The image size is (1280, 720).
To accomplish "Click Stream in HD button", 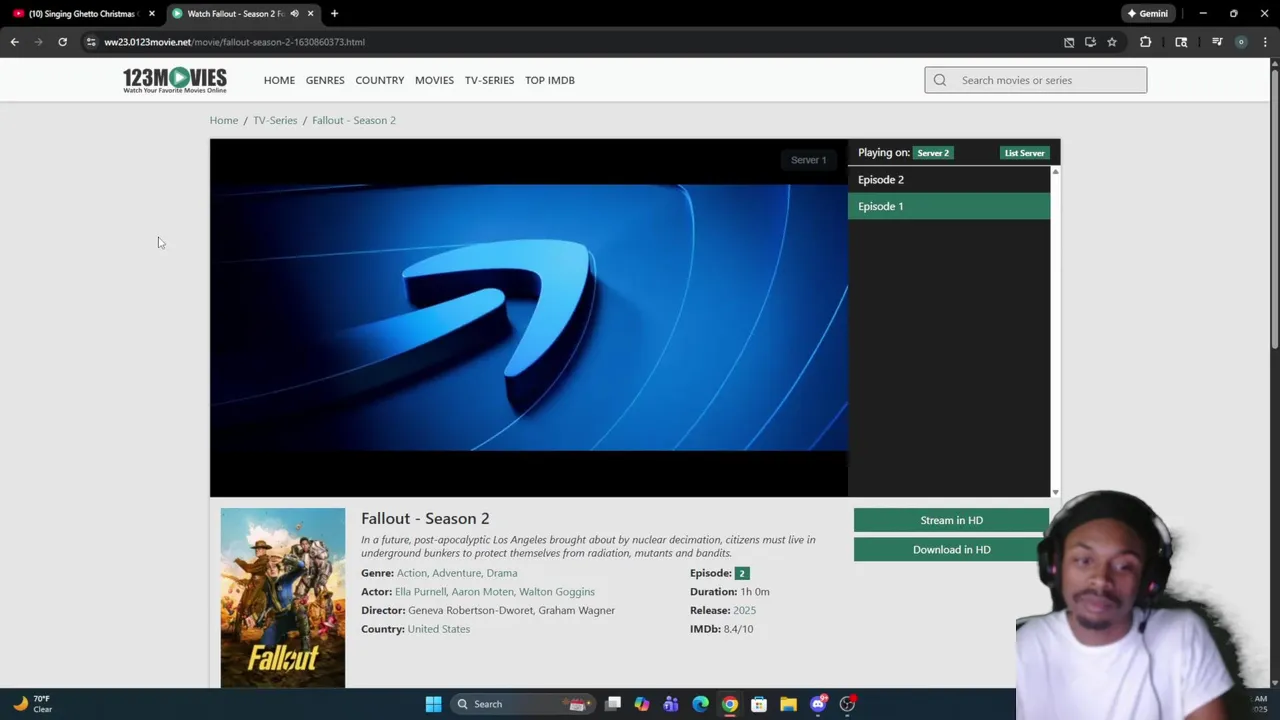I will [951, 520].
